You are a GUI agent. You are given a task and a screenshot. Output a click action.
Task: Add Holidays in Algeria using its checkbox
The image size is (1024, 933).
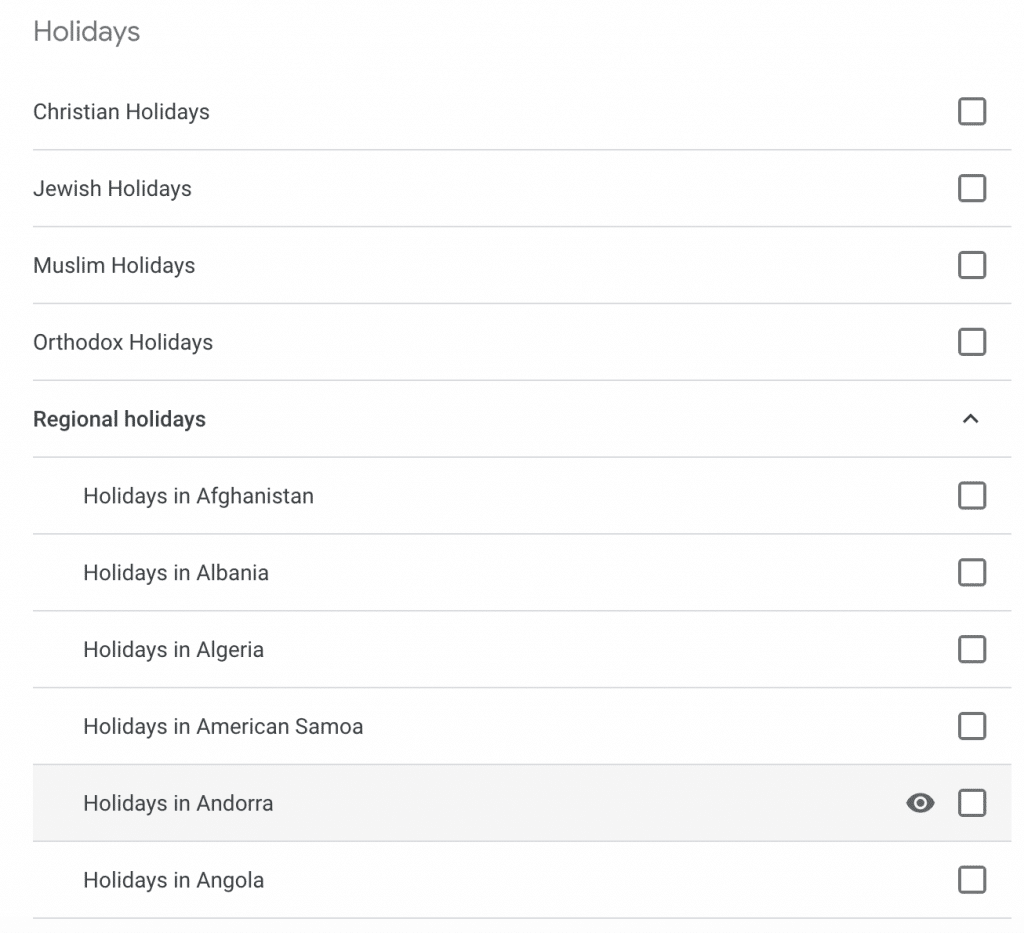(972, 650)
